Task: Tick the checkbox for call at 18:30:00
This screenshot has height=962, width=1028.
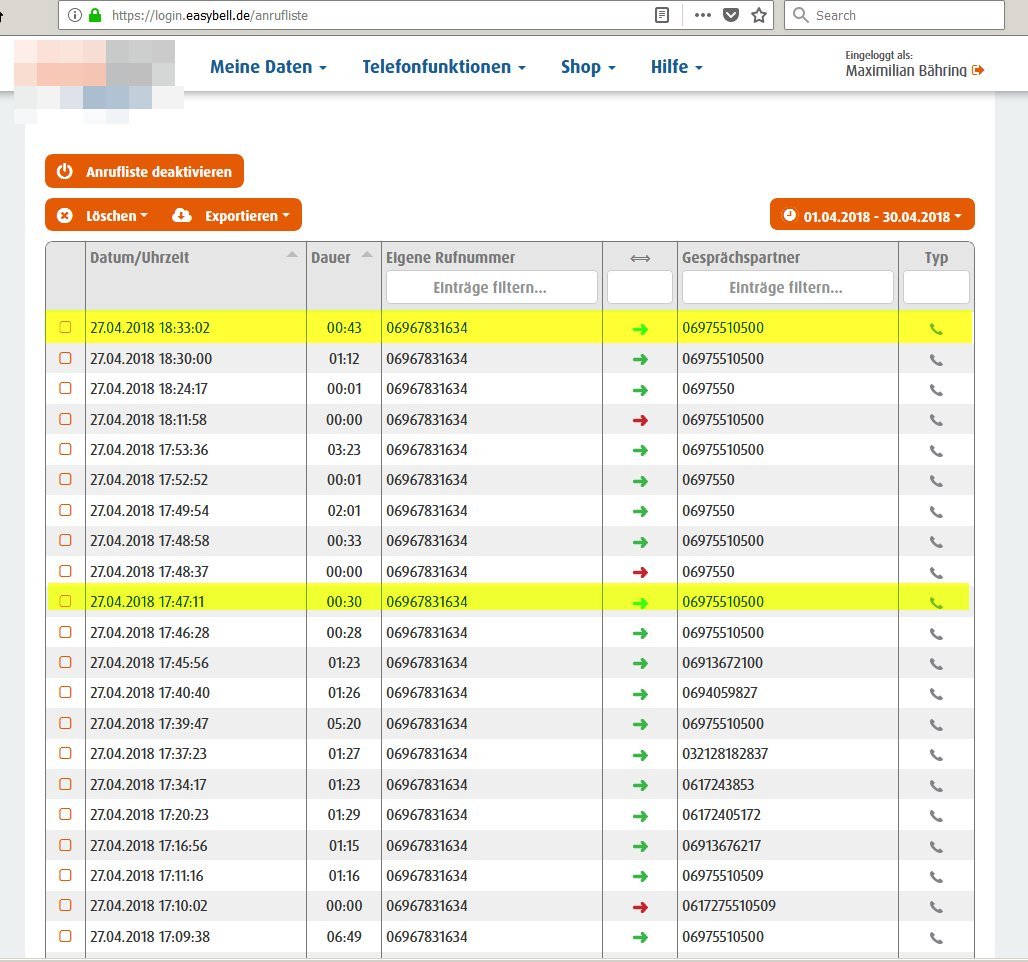Action: click(66, 358)
